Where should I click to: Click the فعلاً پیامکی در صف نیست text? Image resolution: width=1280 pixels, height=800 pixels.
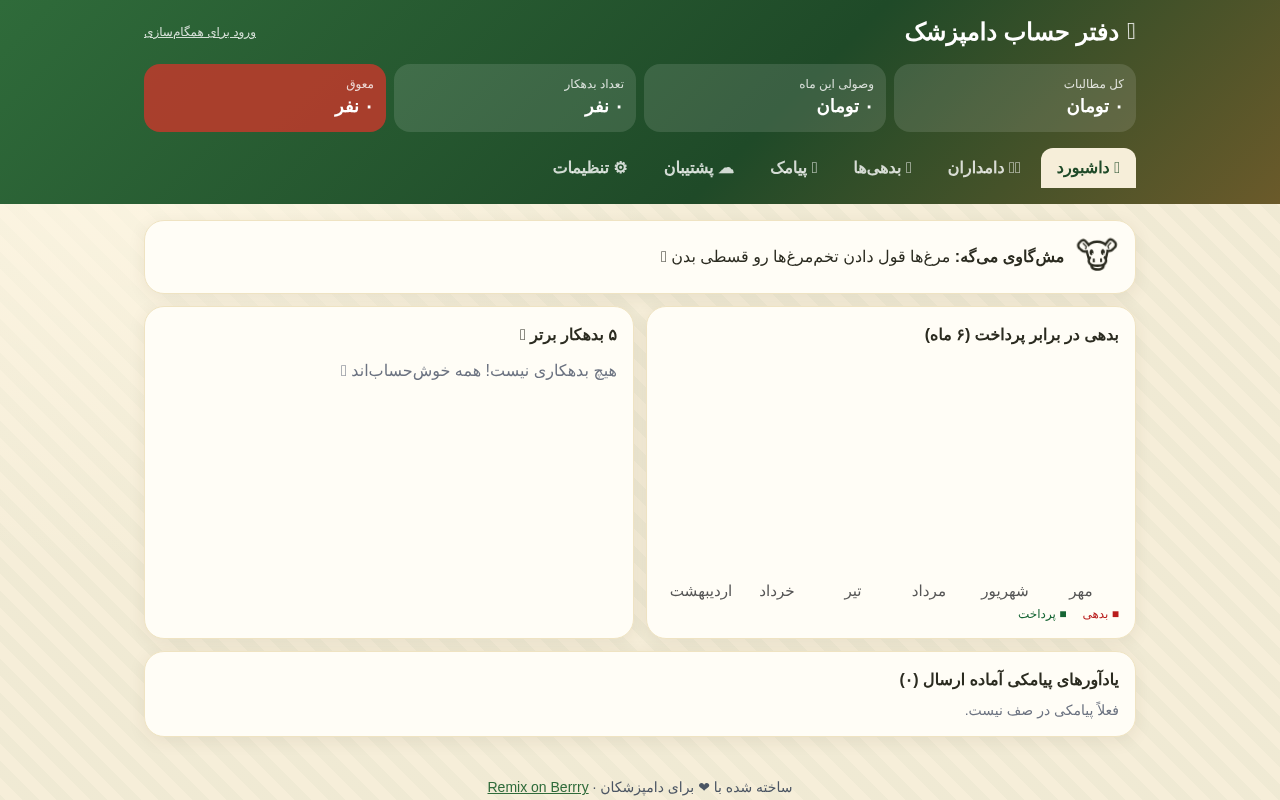(1042, 710)
